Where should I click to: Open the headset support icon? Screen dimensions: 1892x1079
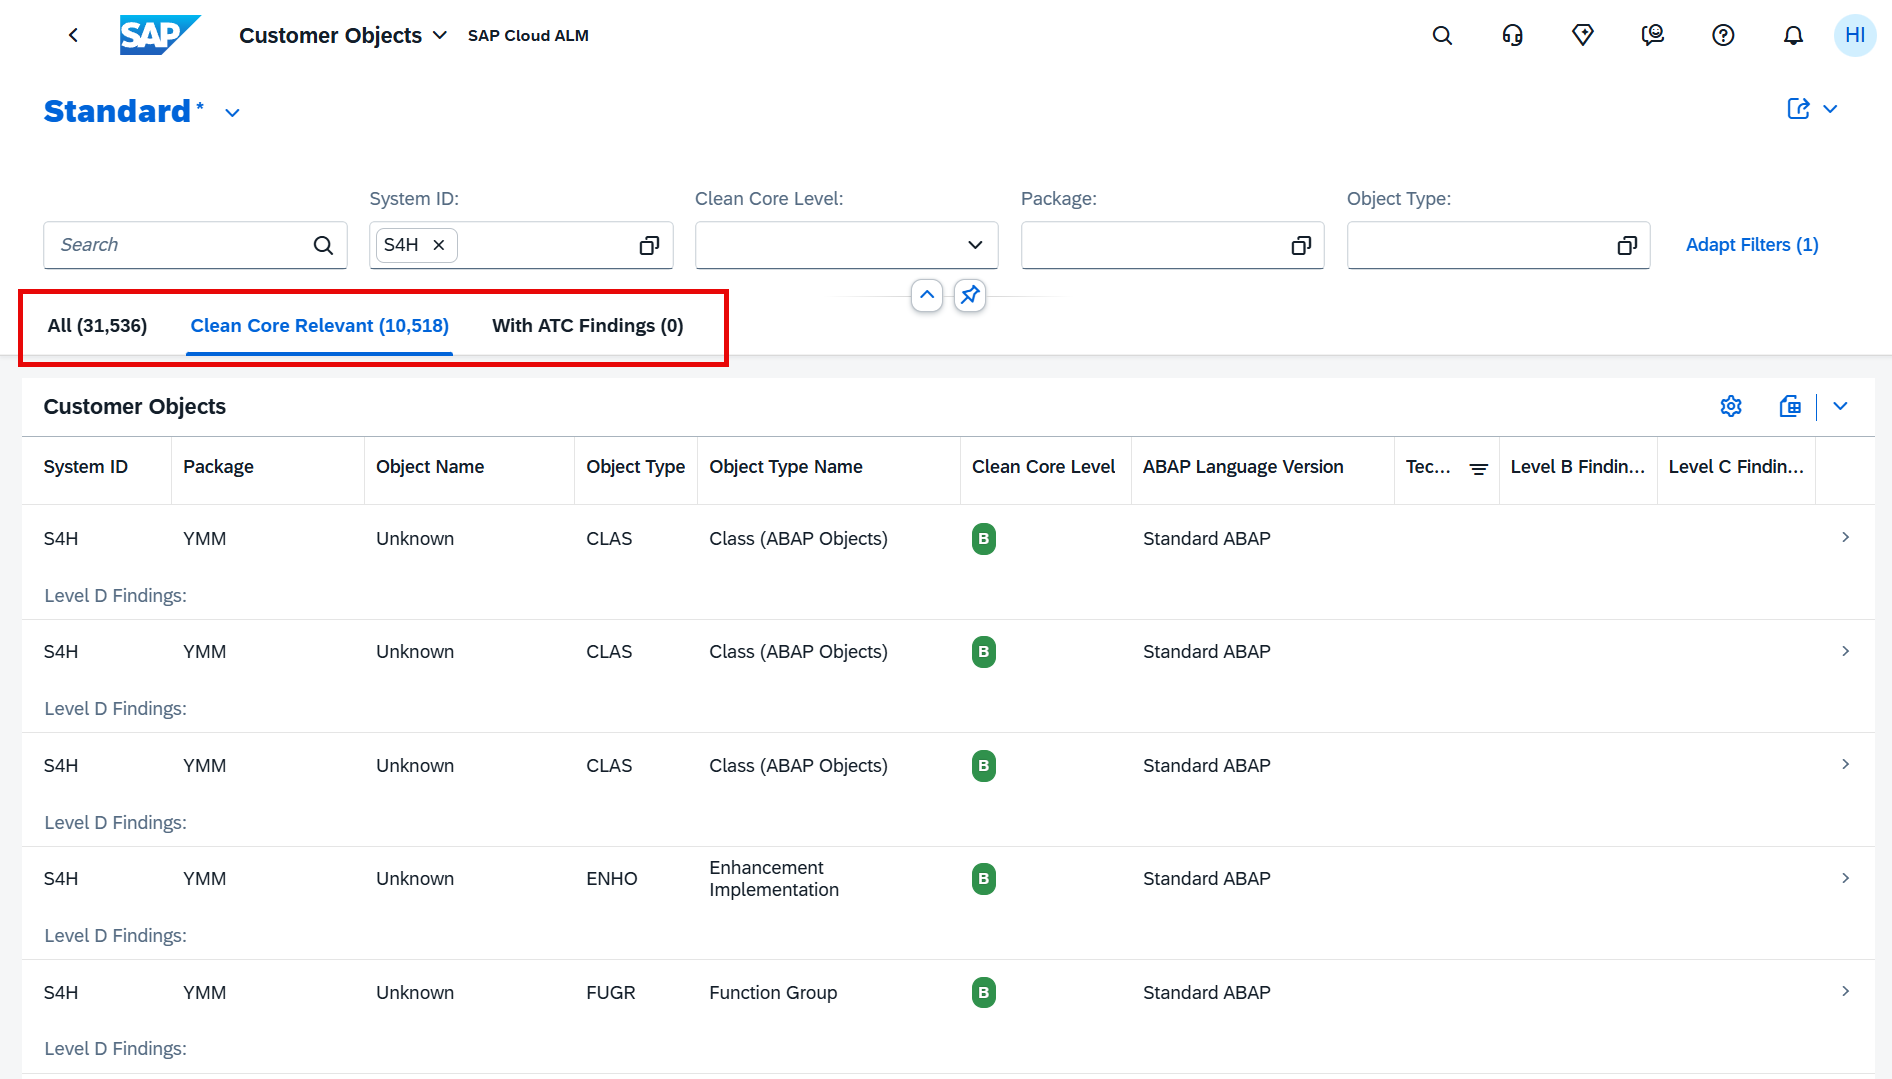[x=1512, y=35]
